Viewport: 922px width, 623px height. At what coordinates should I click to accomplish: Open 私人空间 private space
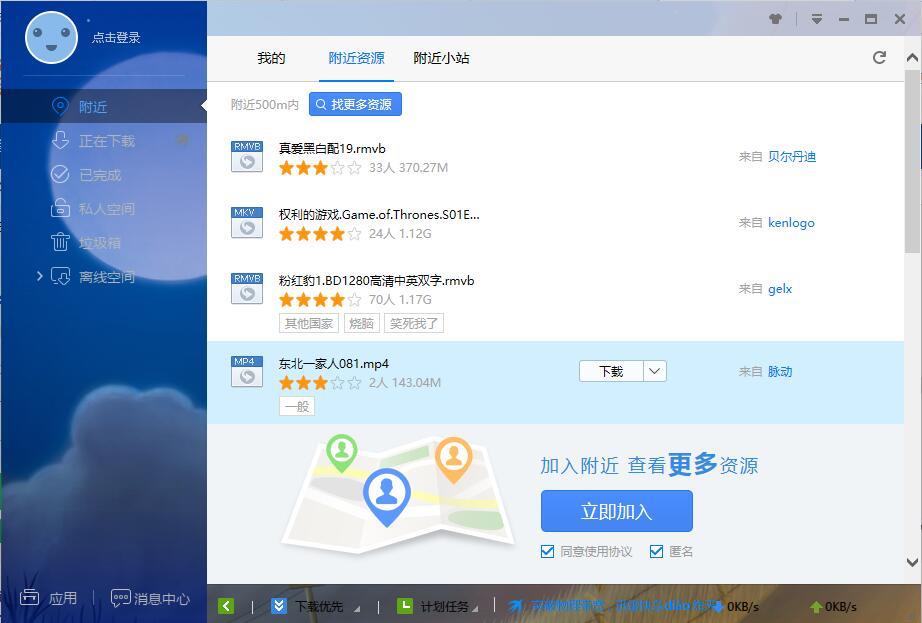[106, 209]
